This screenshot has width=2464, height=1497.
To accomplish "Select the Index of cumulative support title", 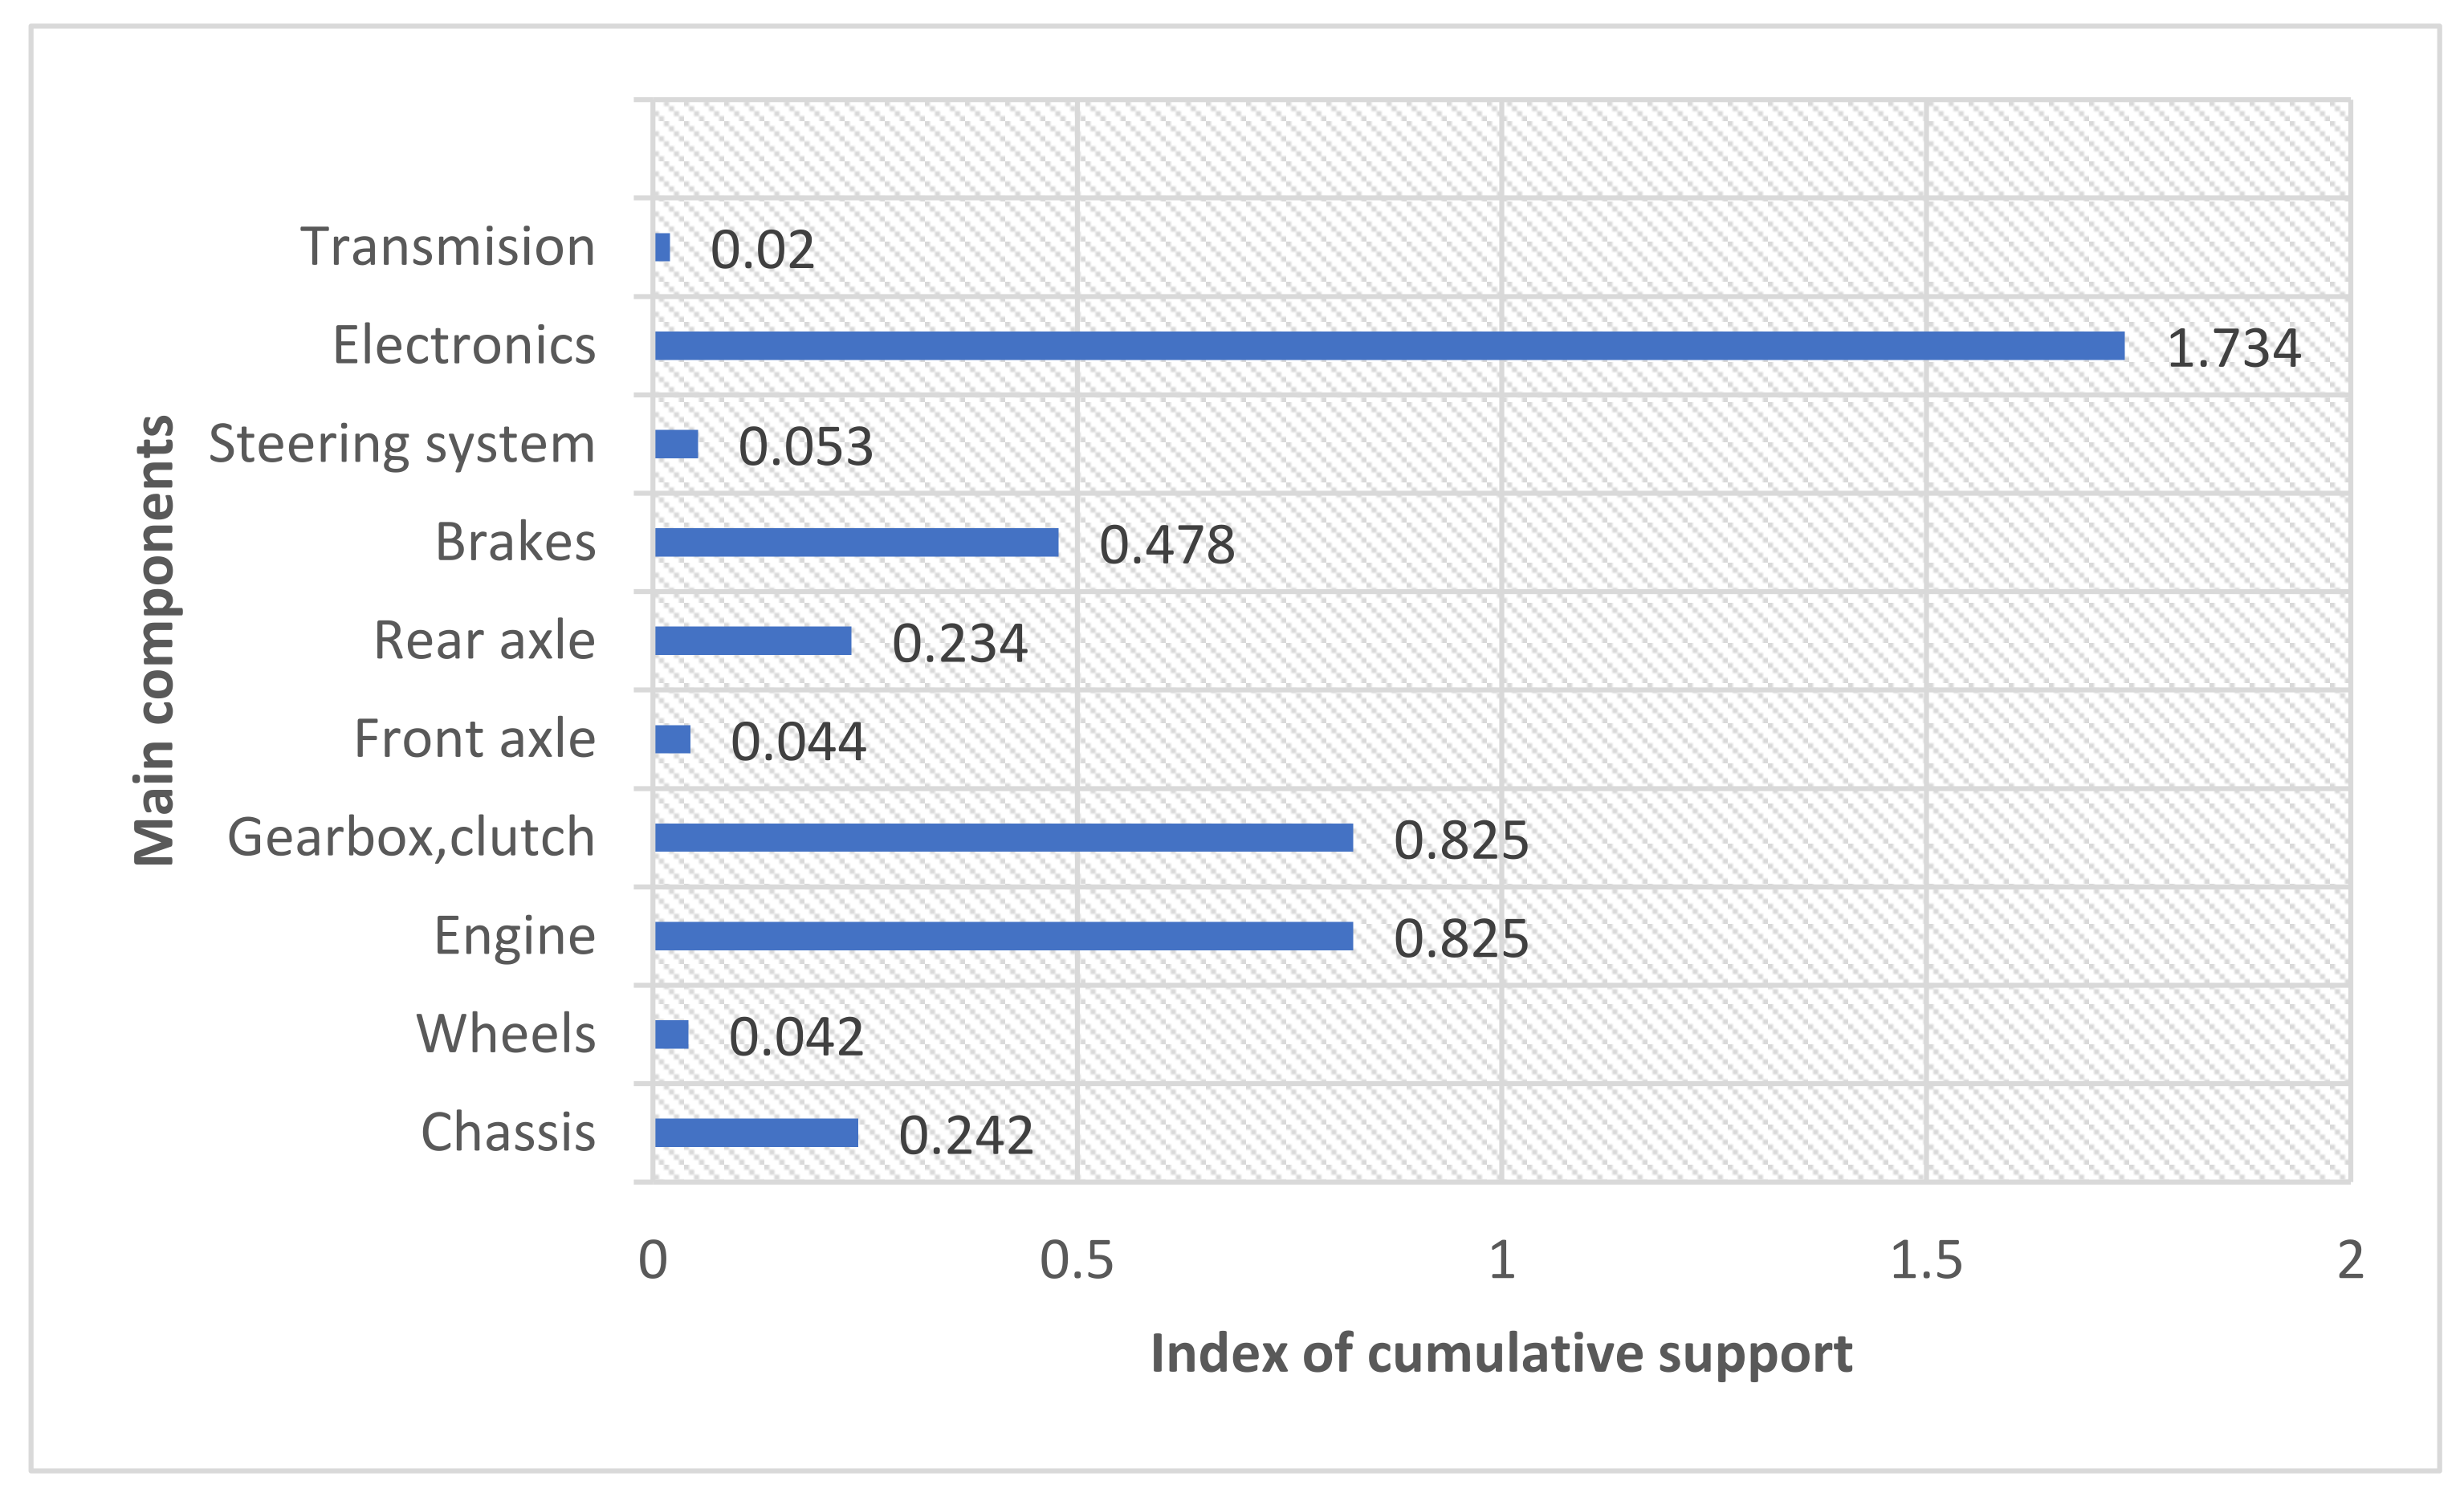I will (1501, 1354).
